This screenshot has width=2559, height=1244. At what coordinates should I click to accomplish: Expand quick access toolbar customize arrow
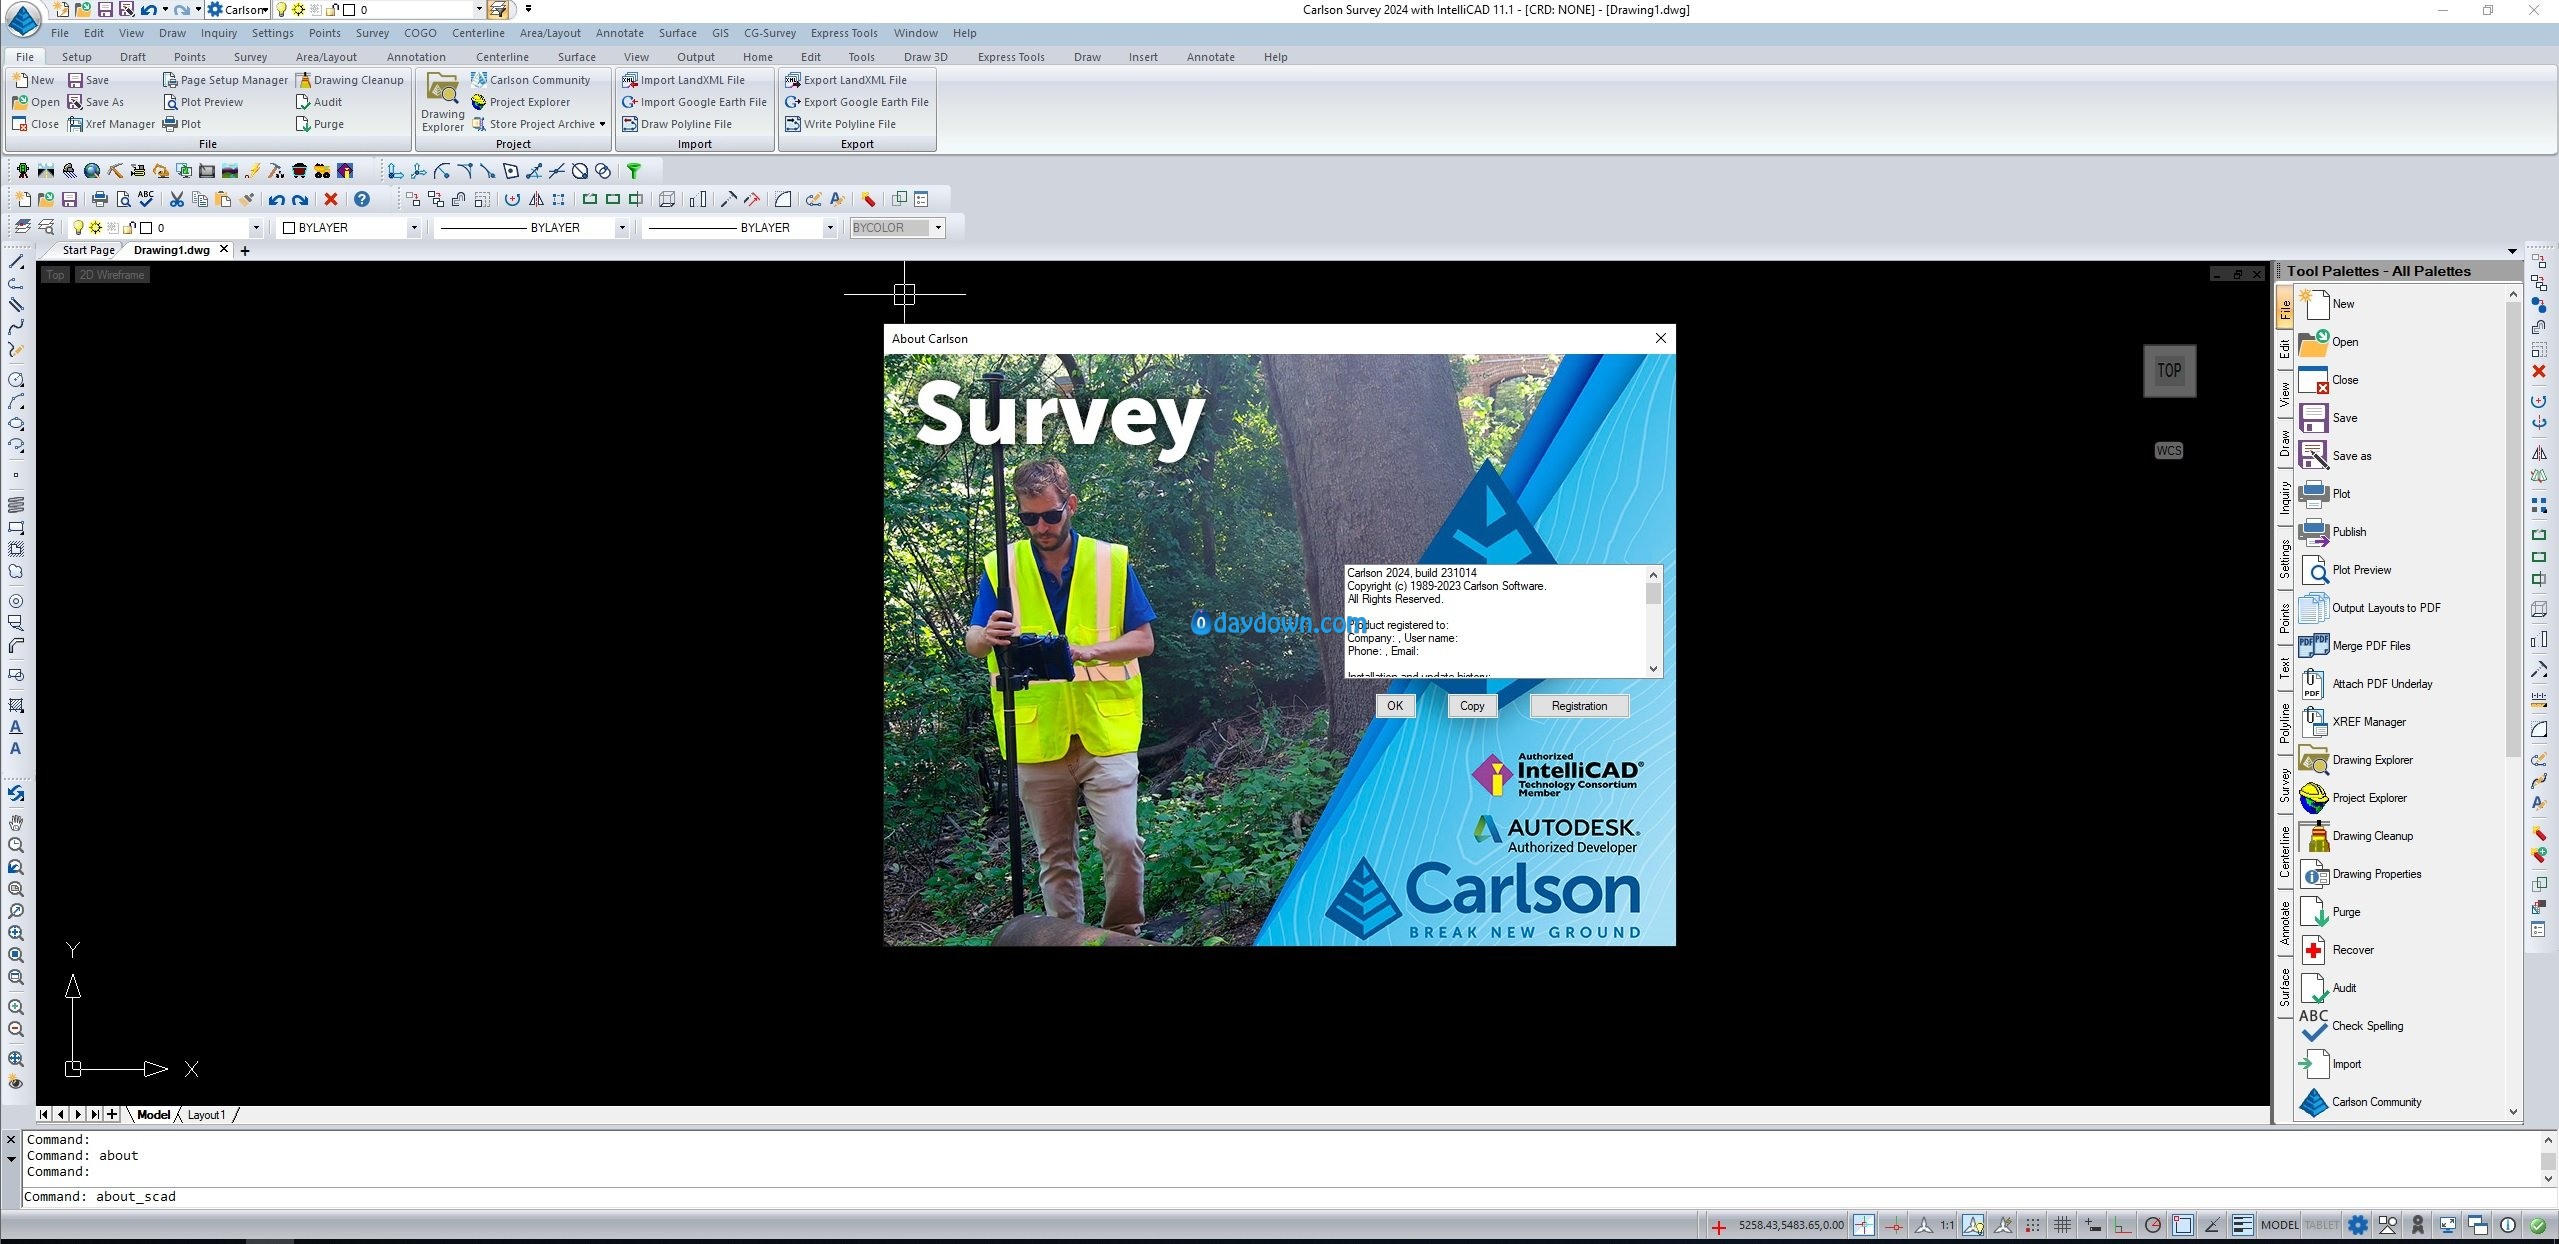[528, 9]
